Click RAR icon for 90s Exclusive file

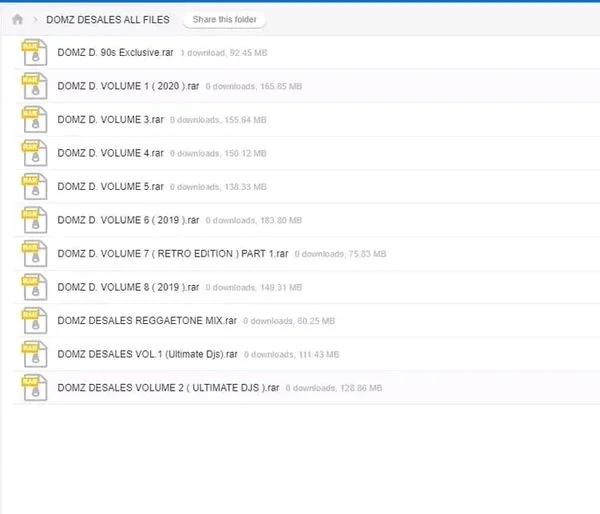34,52
